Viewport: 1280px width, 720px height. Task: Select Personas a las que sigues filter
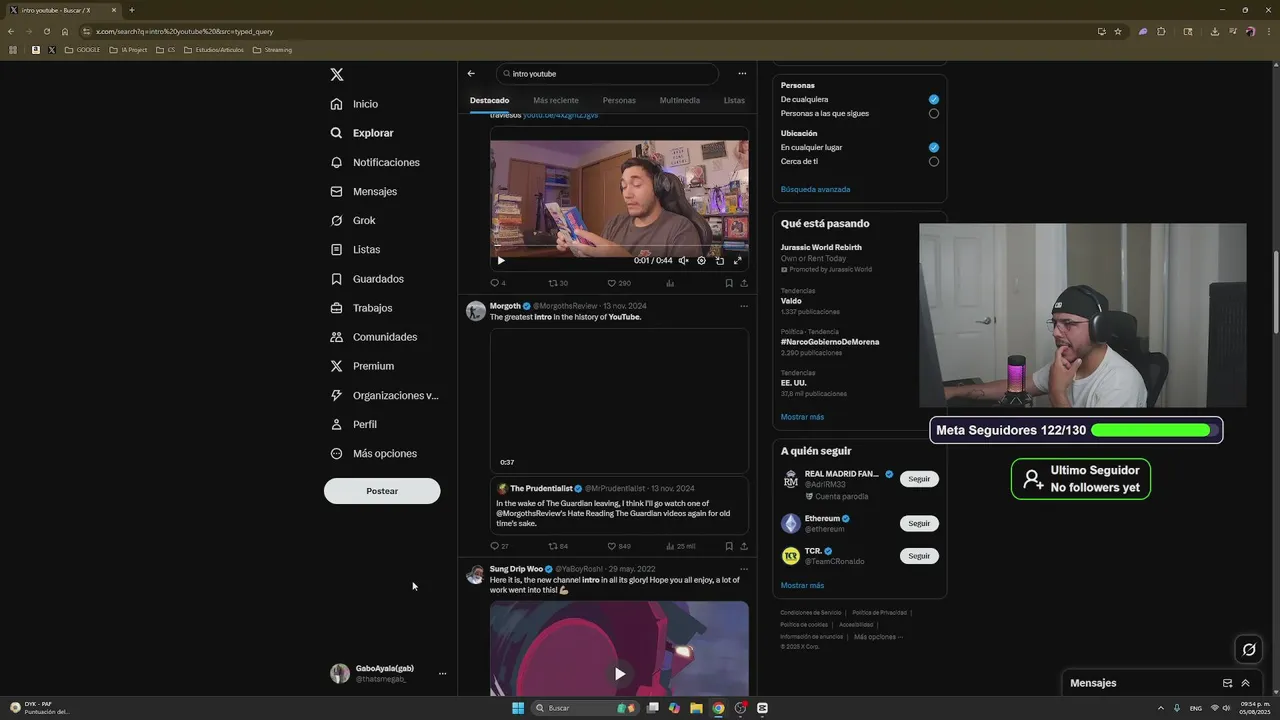(933, 114)
